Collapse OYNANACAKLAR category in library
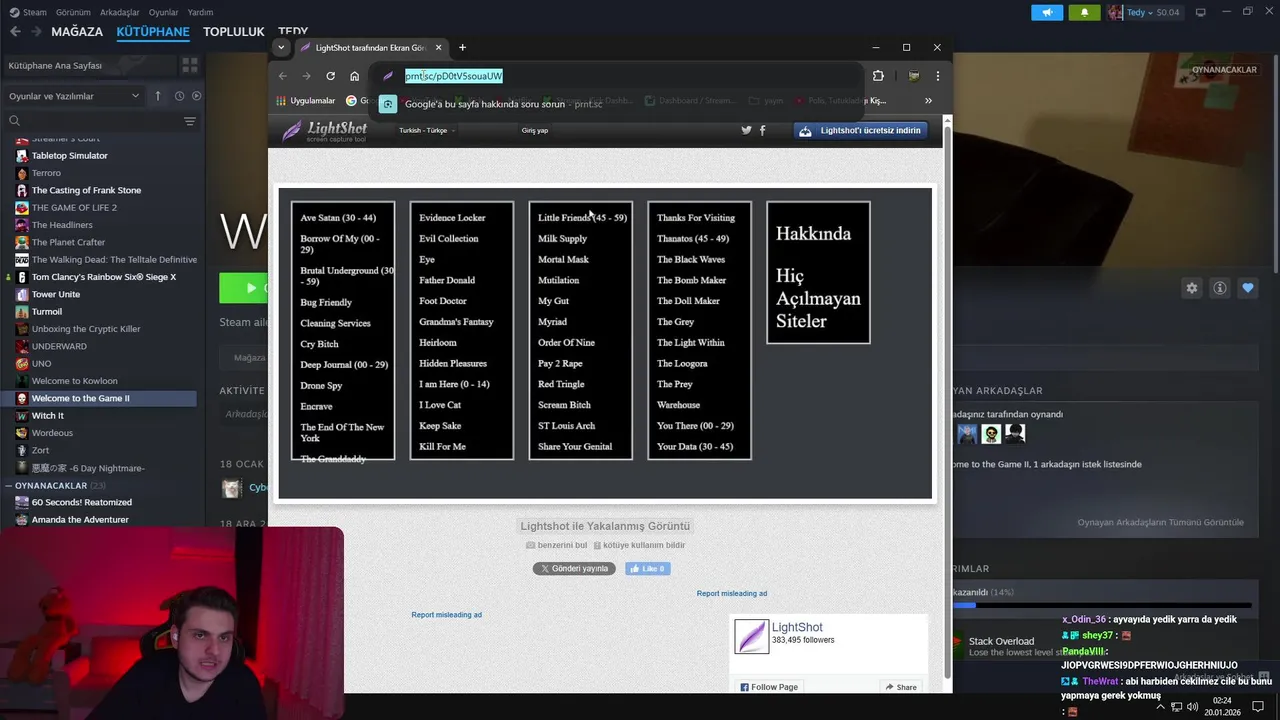 click(9, 485)
